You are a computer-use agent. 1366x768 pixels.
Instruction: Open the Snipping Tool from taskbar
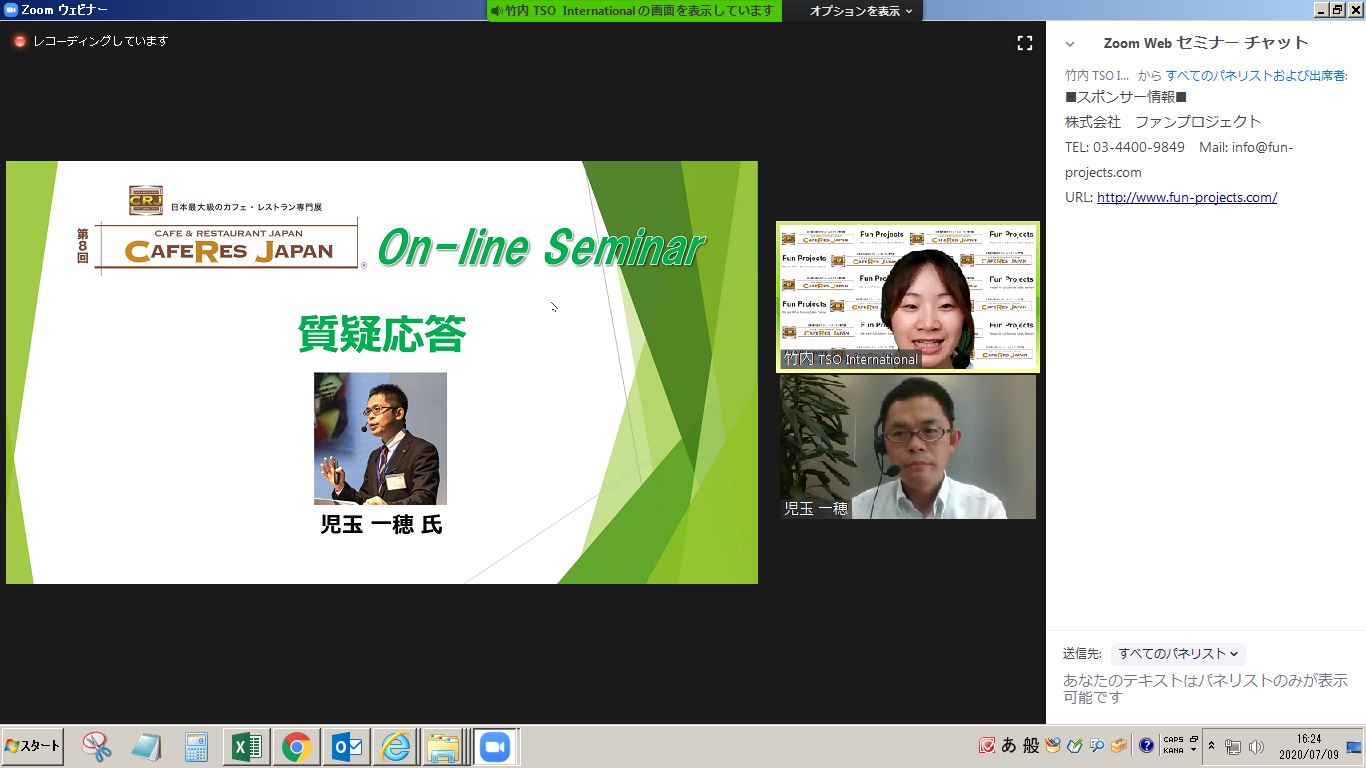pyautogui.click(x=97, y=747)
